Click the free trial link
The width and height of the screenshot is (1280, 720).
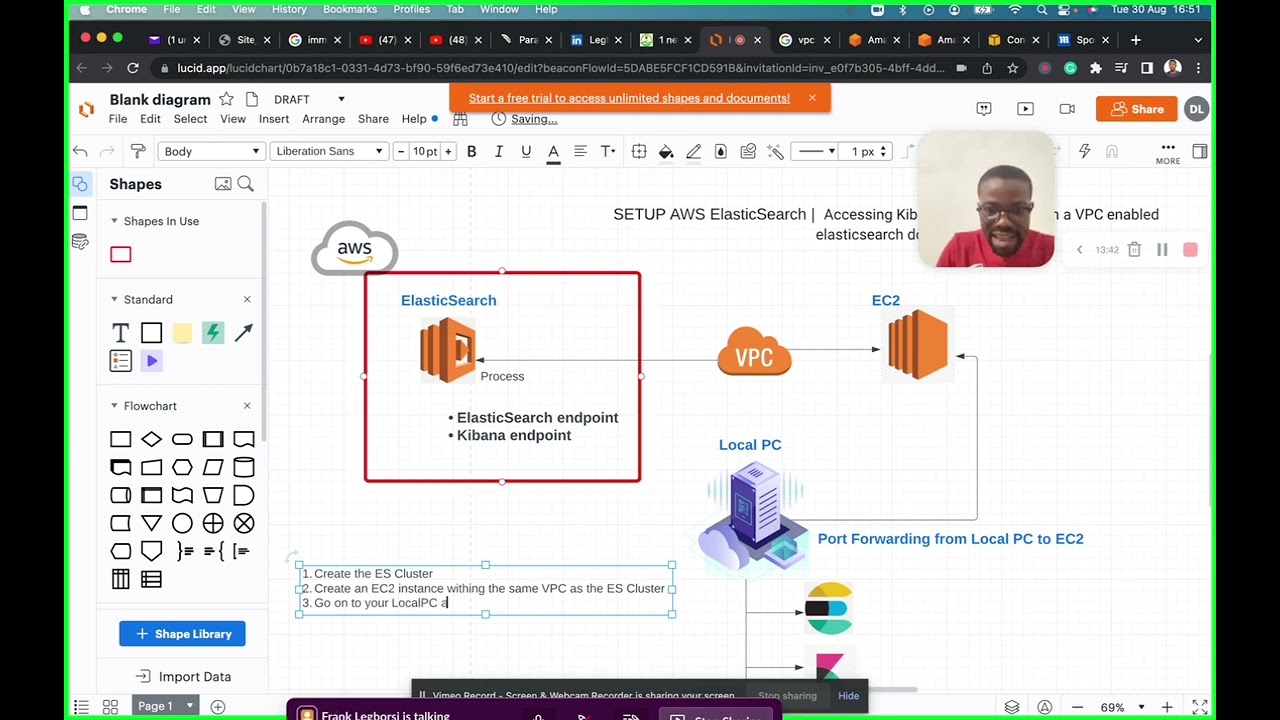(x=629, y=98)
